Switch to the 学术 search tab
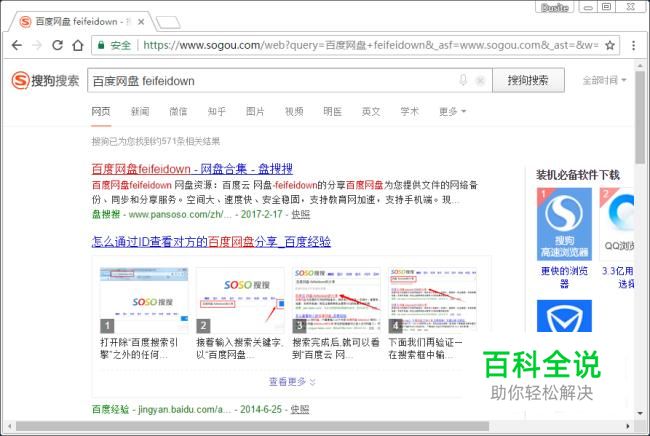 tap(410, 111)
